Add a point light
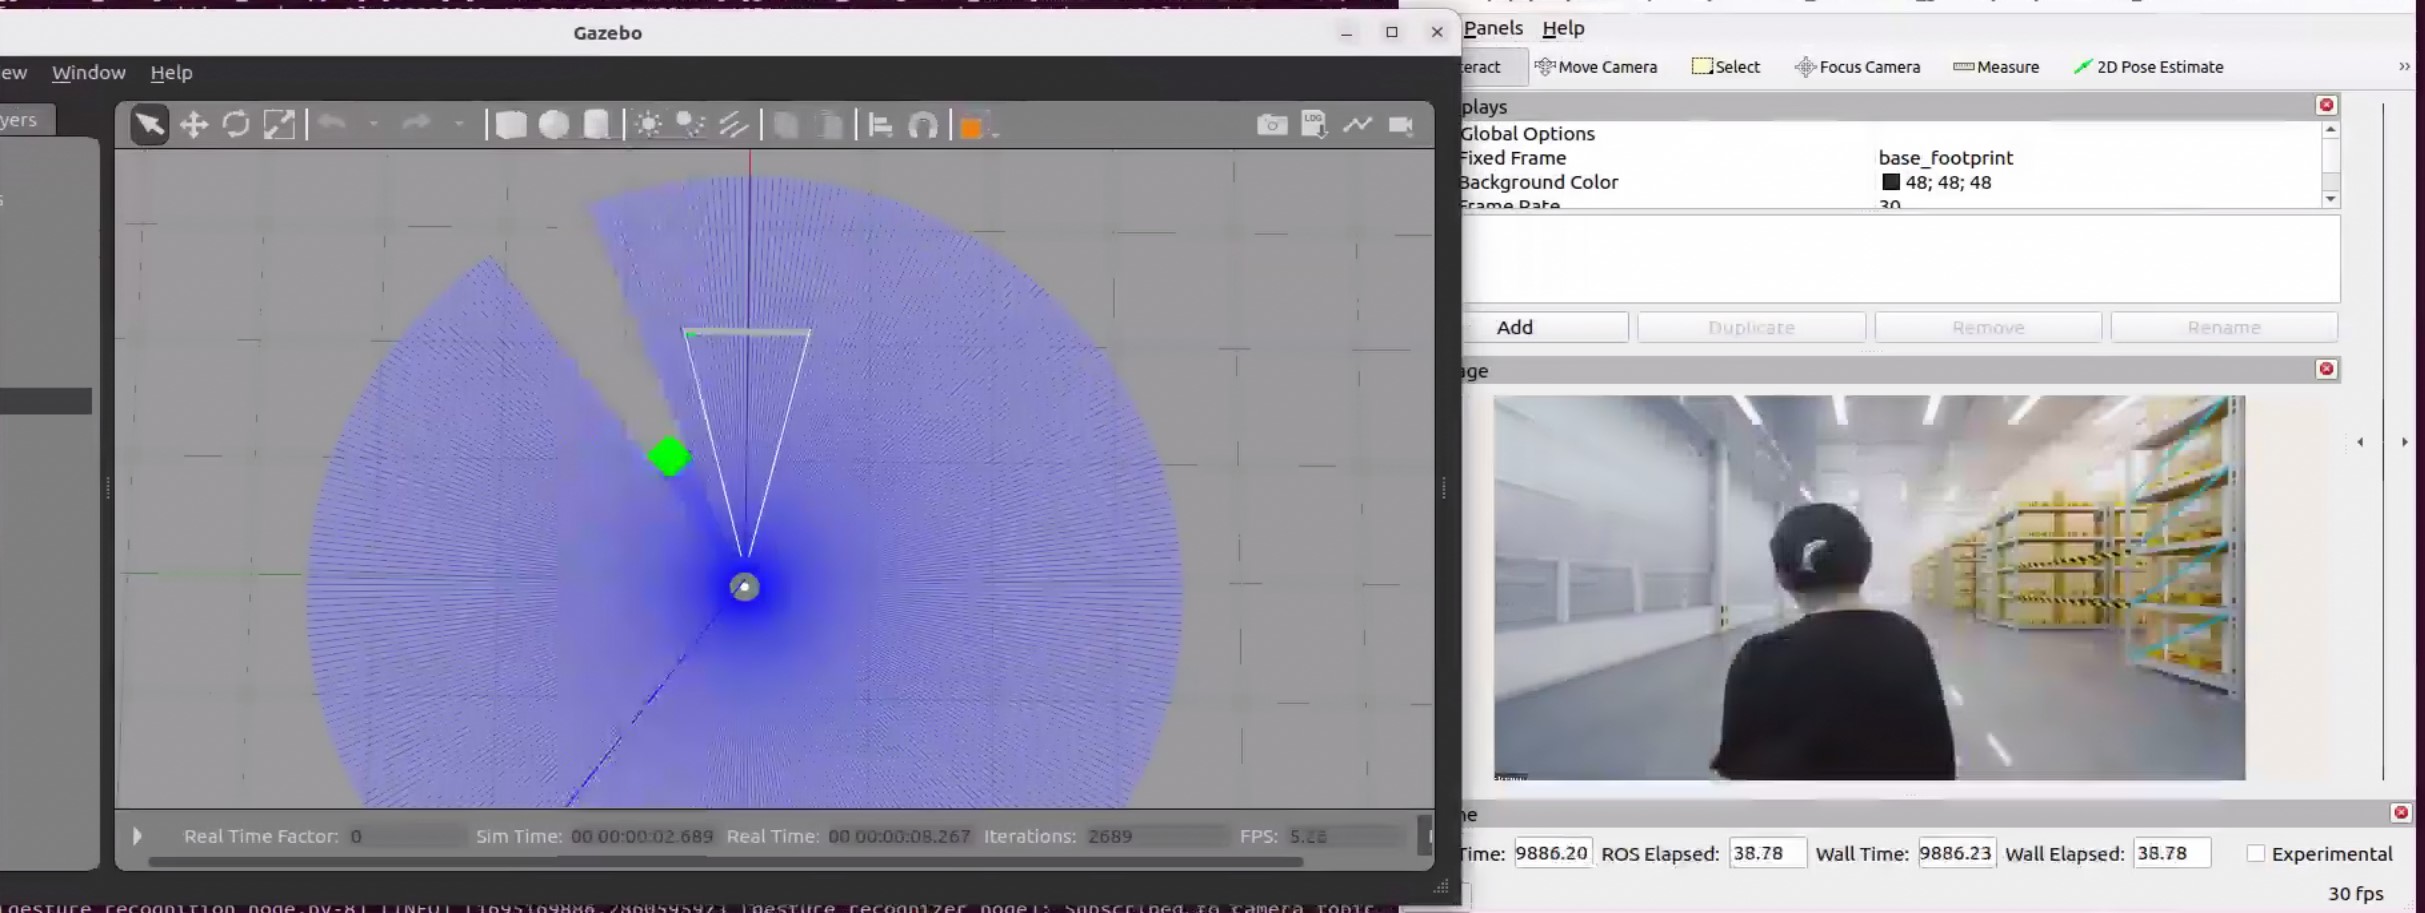 pyautogui.click(x=649, y=125)
